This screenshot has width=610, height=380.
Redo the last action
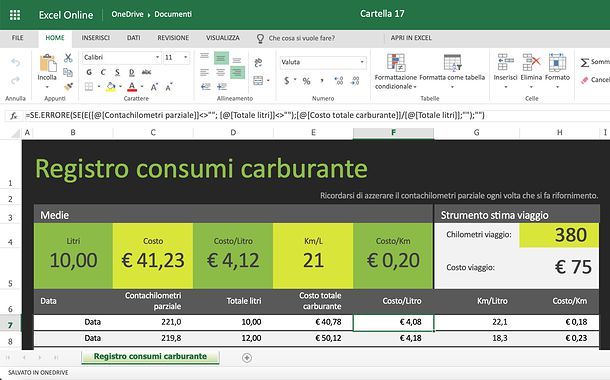tap(16, 81)
